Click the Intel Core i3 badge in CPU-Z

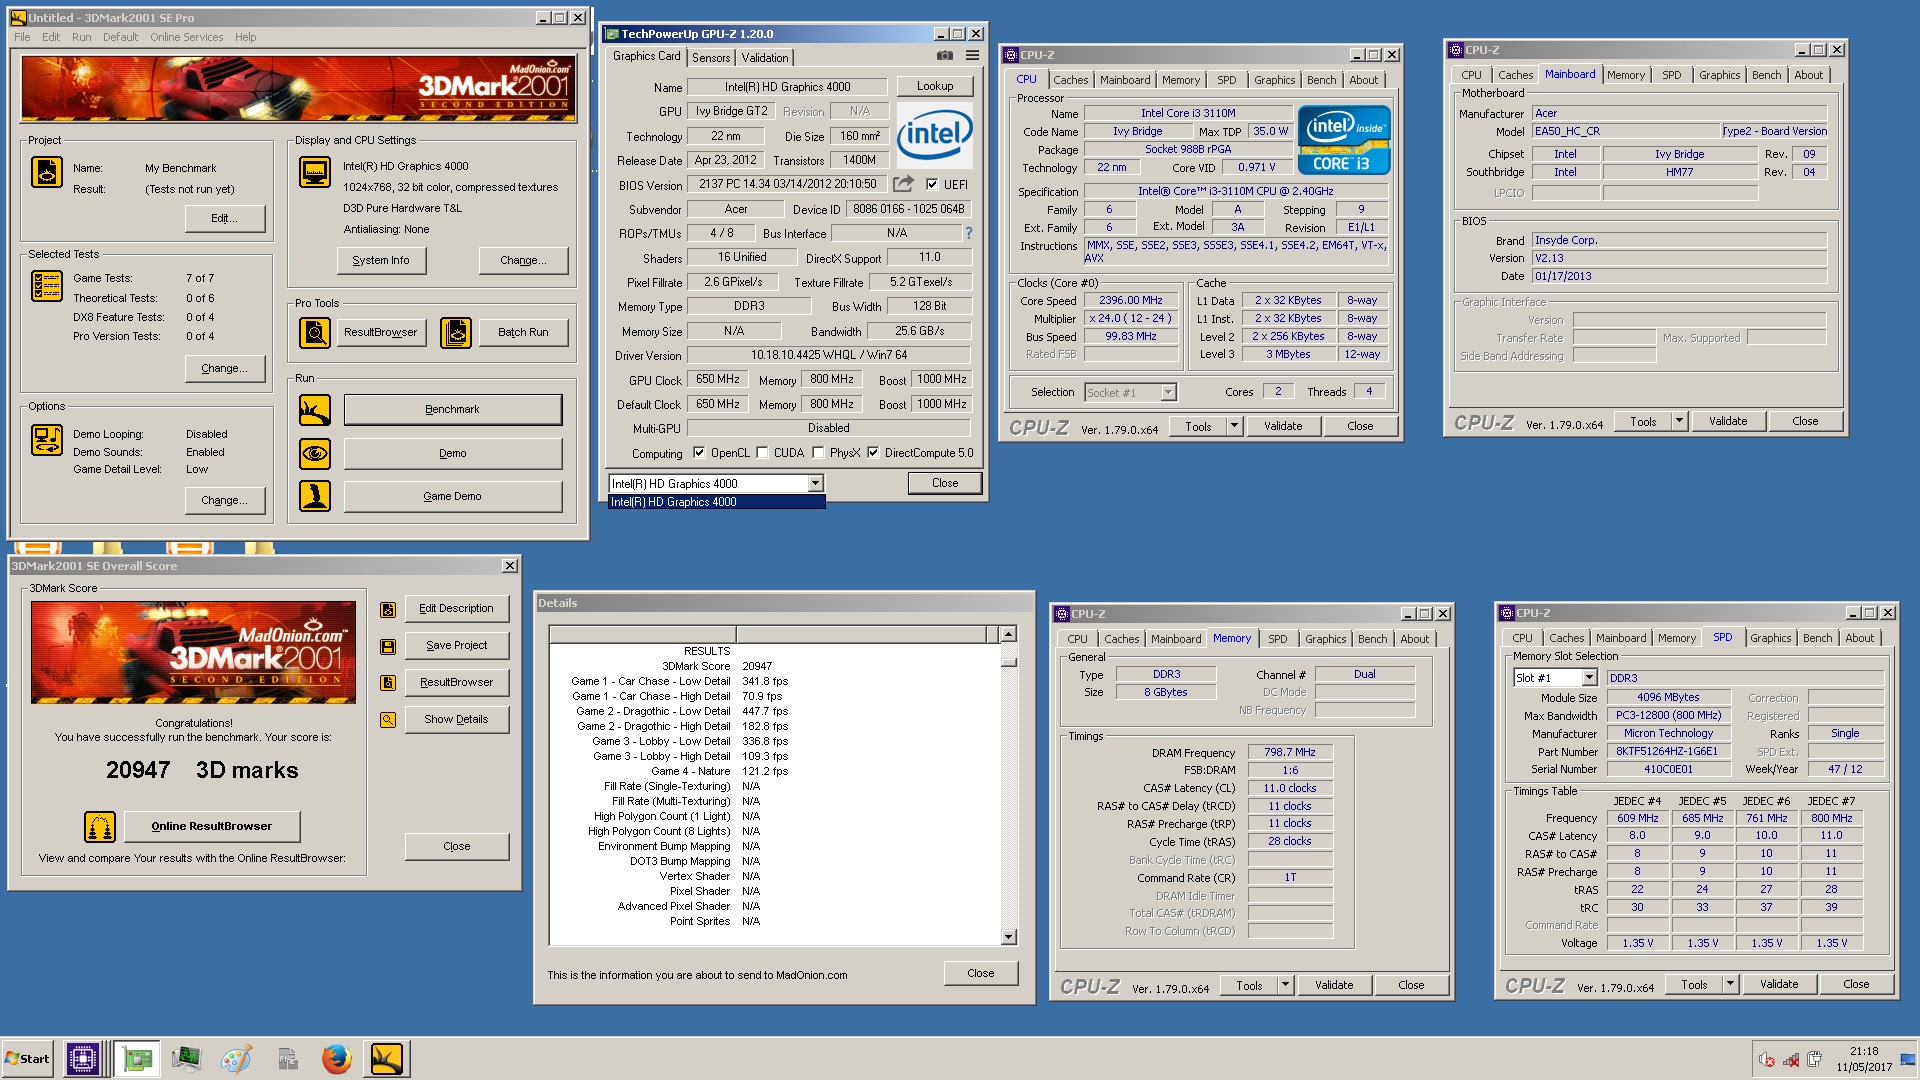pos(1344,140)
